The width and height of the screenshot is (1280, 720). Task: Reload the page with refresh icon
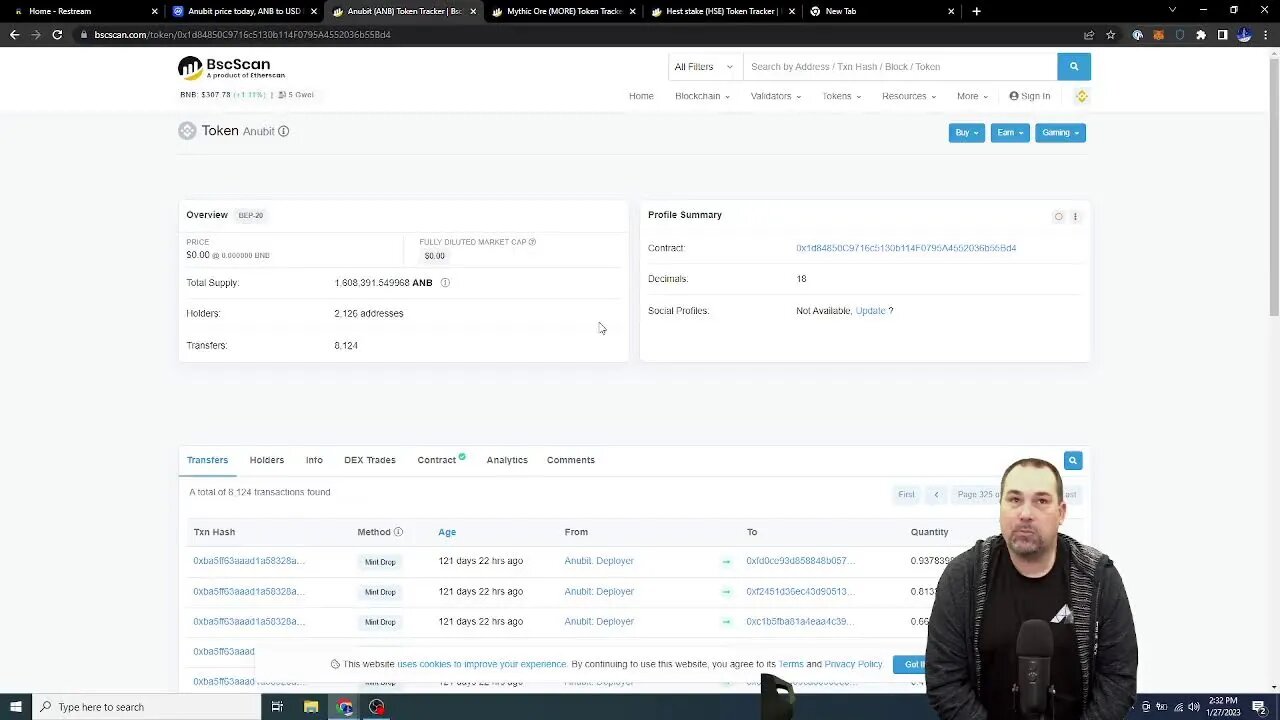click(x=57, y=34)
